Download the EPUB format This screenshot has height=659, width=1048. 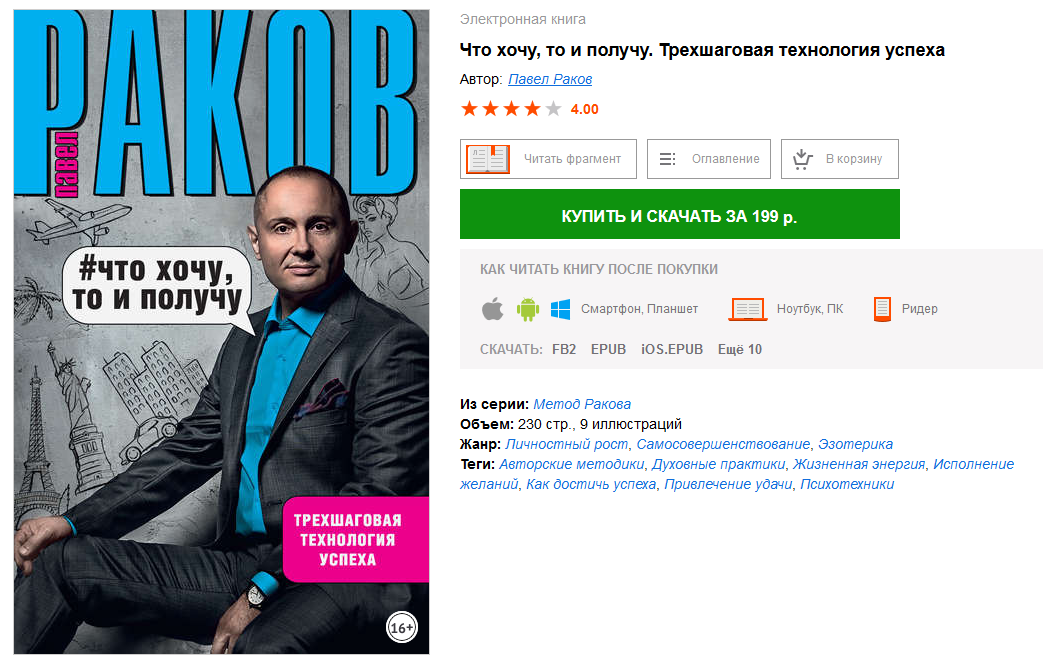(608, 350)
